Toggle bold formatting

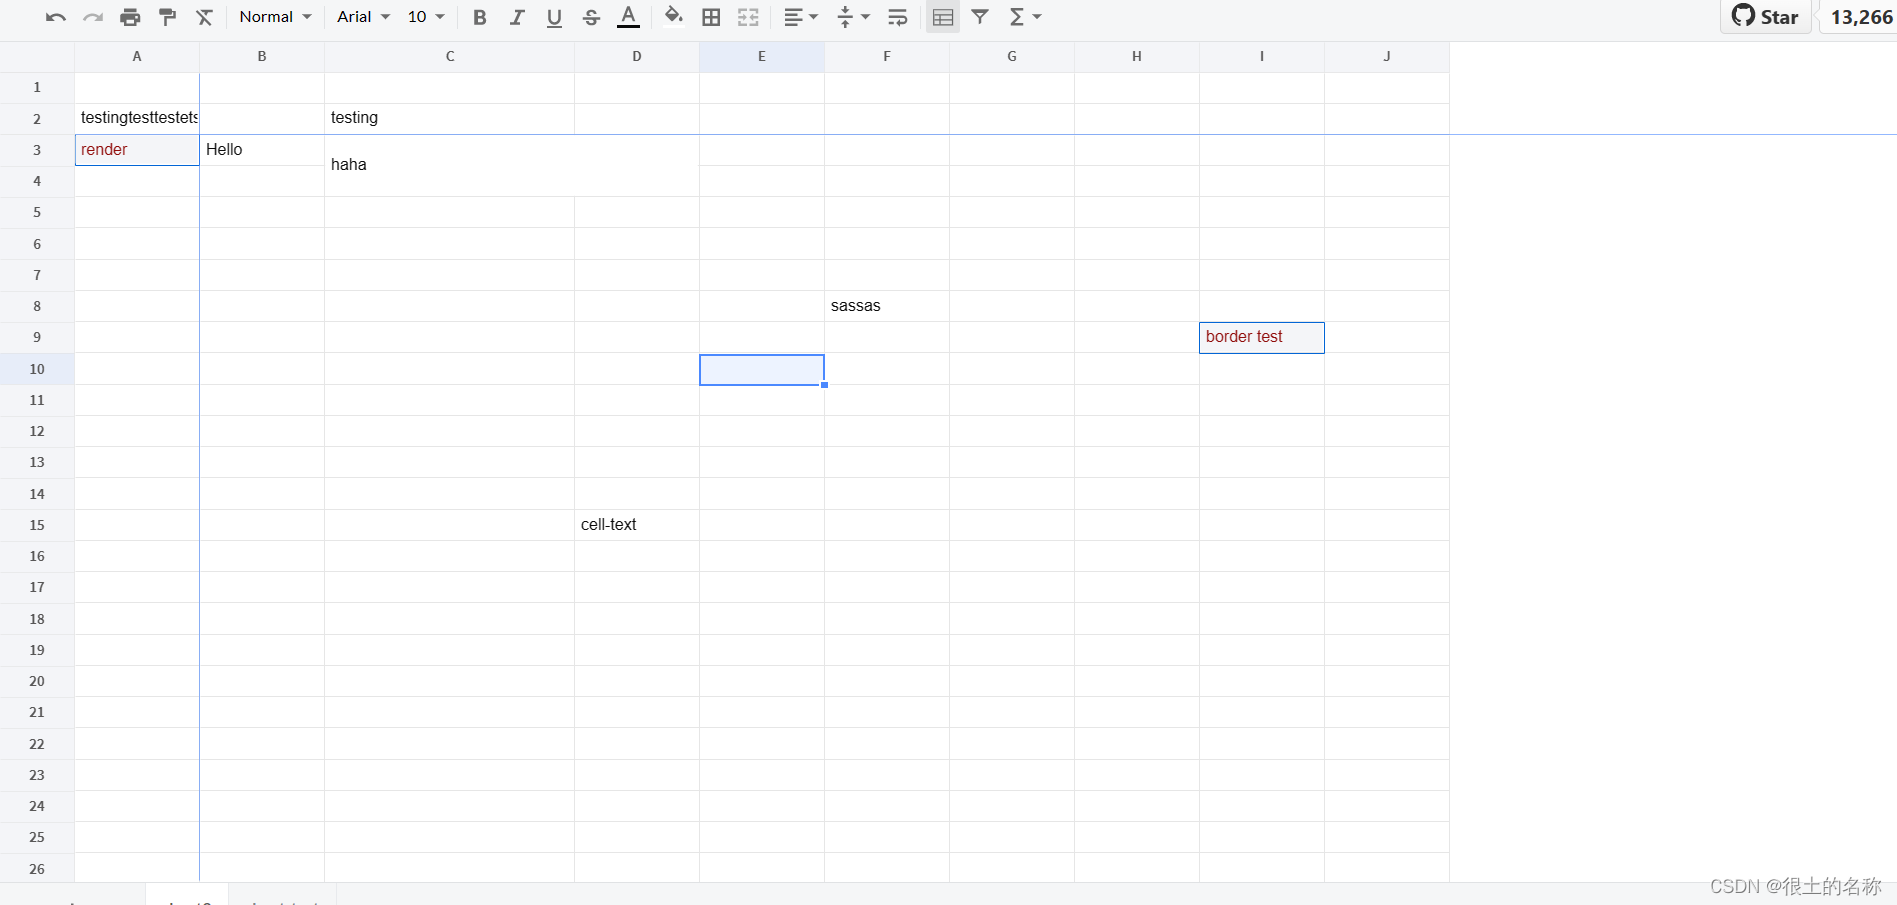tap(480, 17)
